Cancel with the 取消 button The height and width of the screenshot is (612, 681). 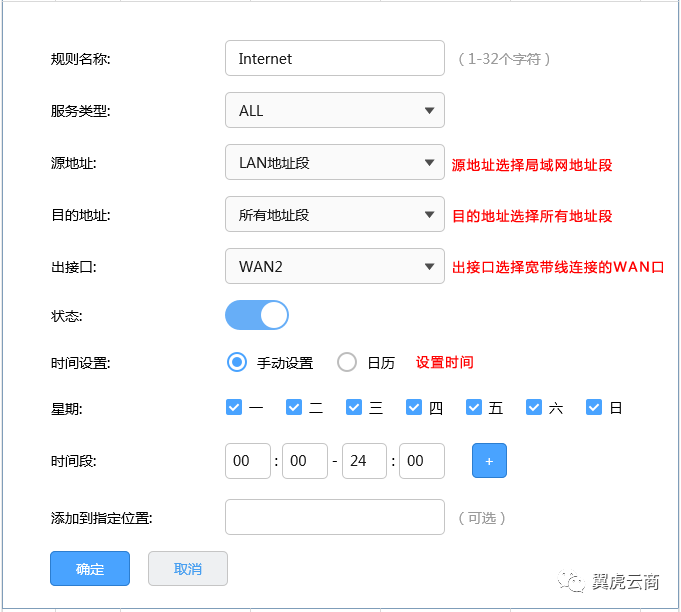click(x=188, y=569)
